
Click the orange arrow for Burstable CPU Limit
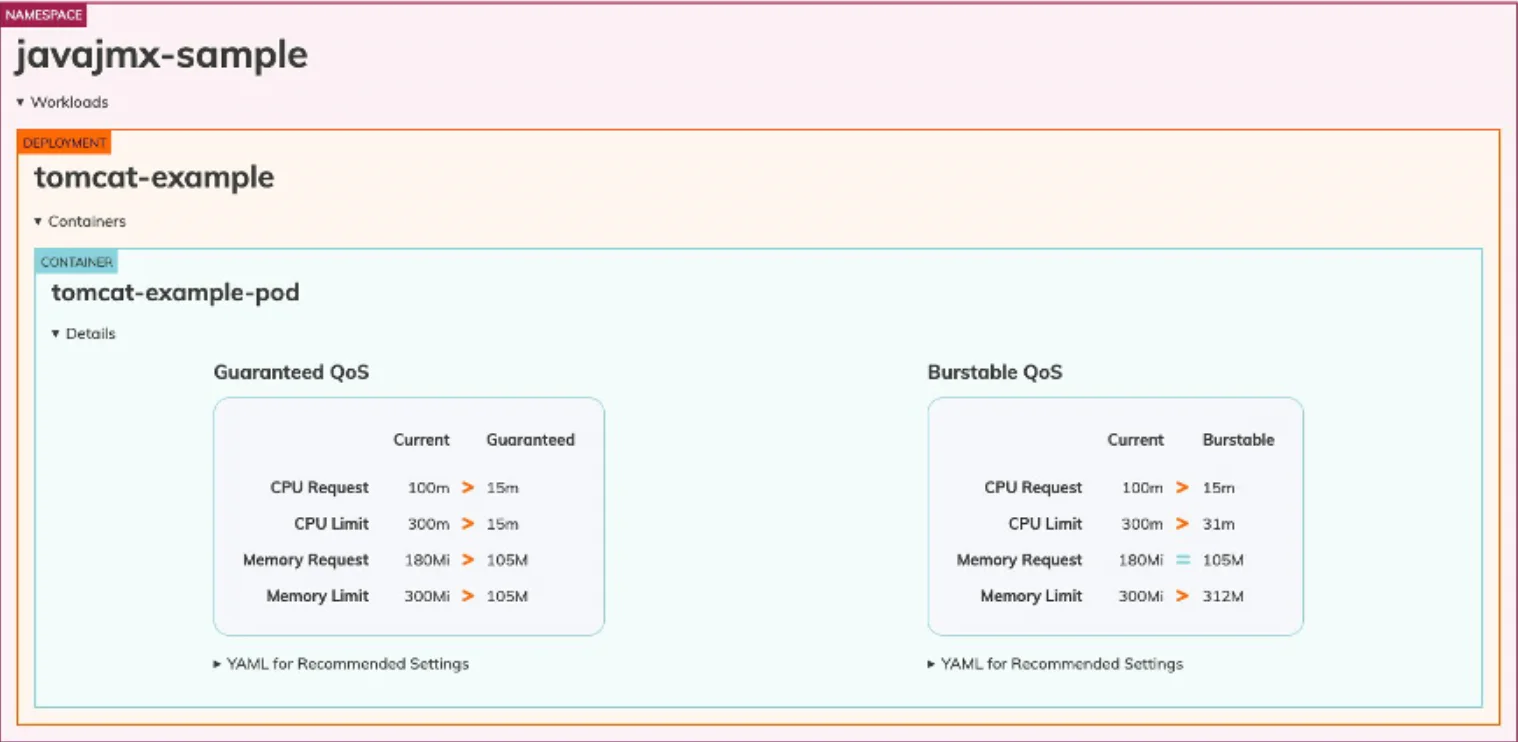point(1182,524)
